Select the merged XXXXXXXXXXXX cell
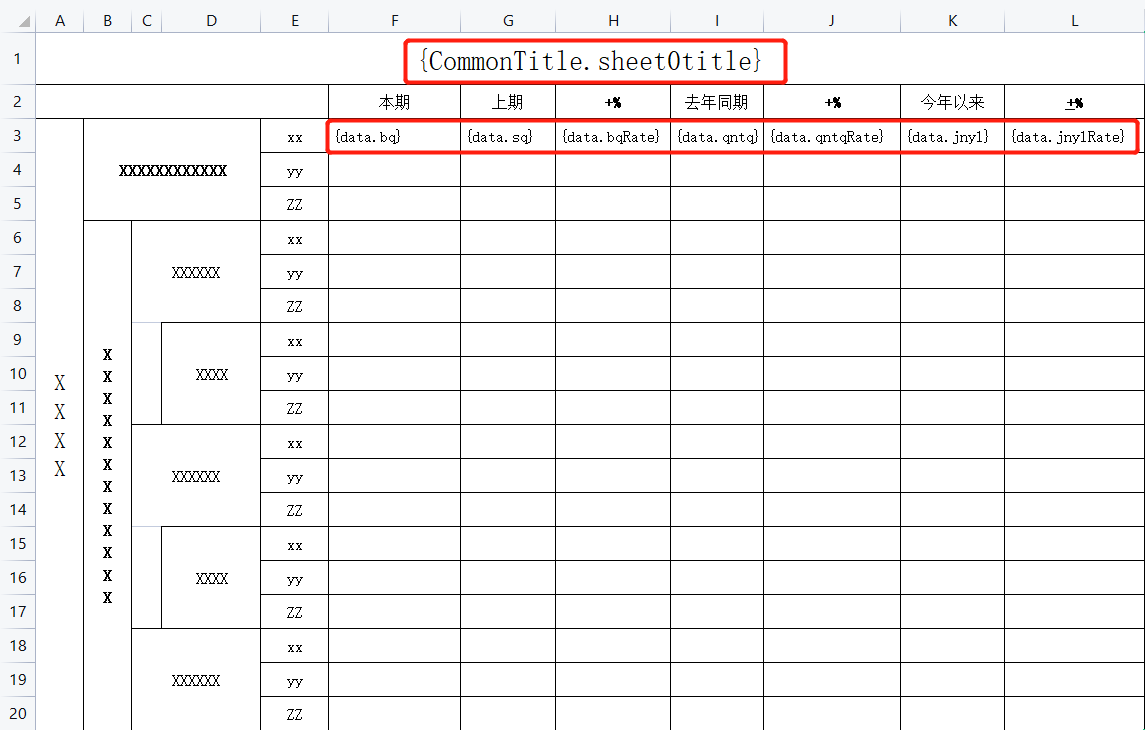 point(171,169)
